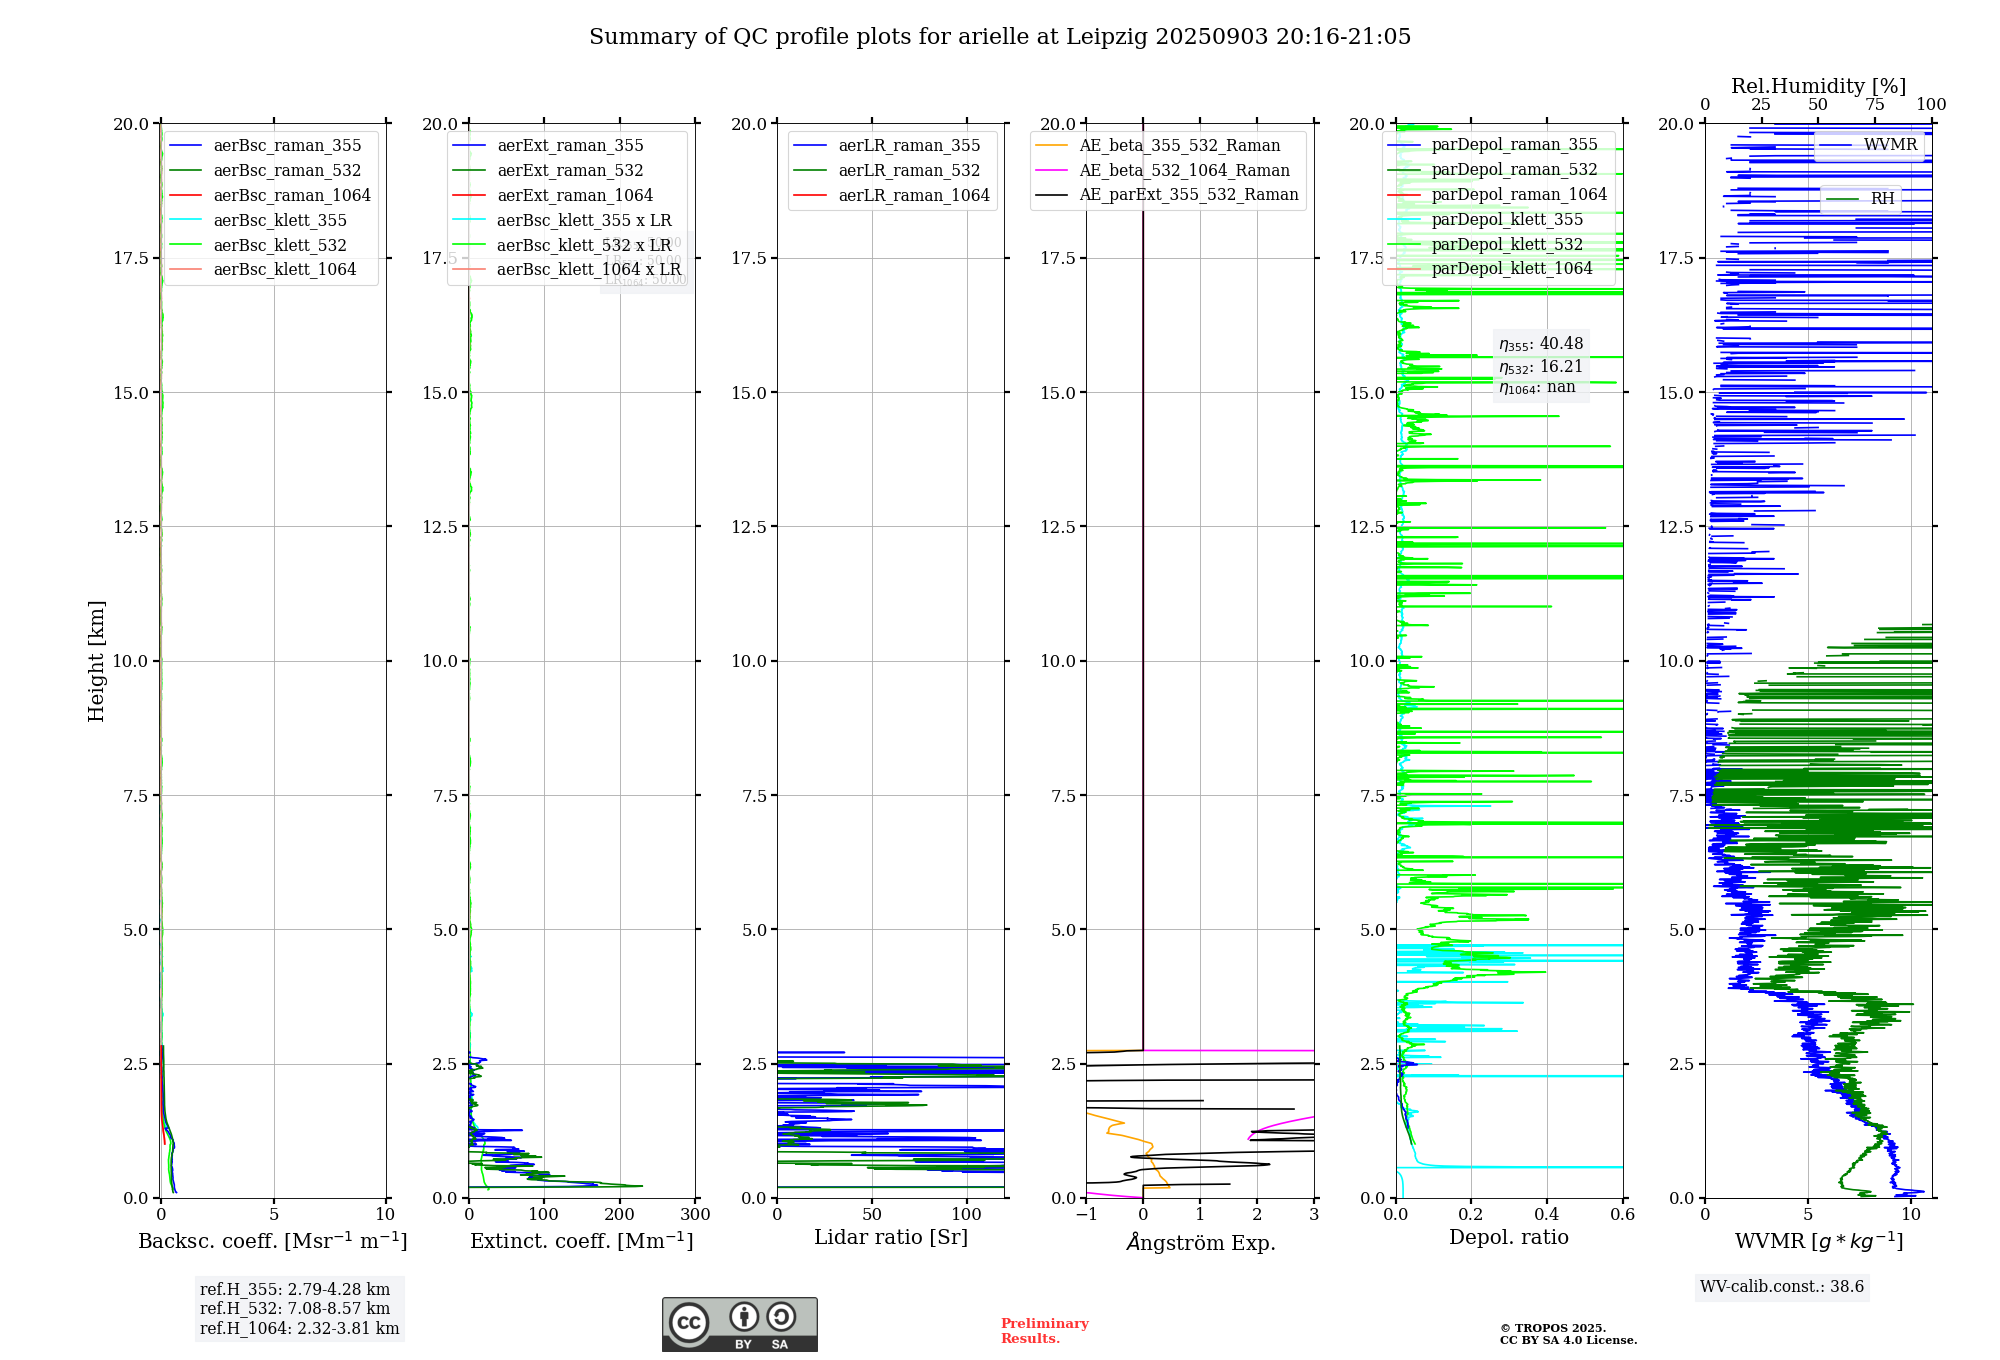
Task: Click aerBsc_raman_355 legend entry
Action: [287, 146]
